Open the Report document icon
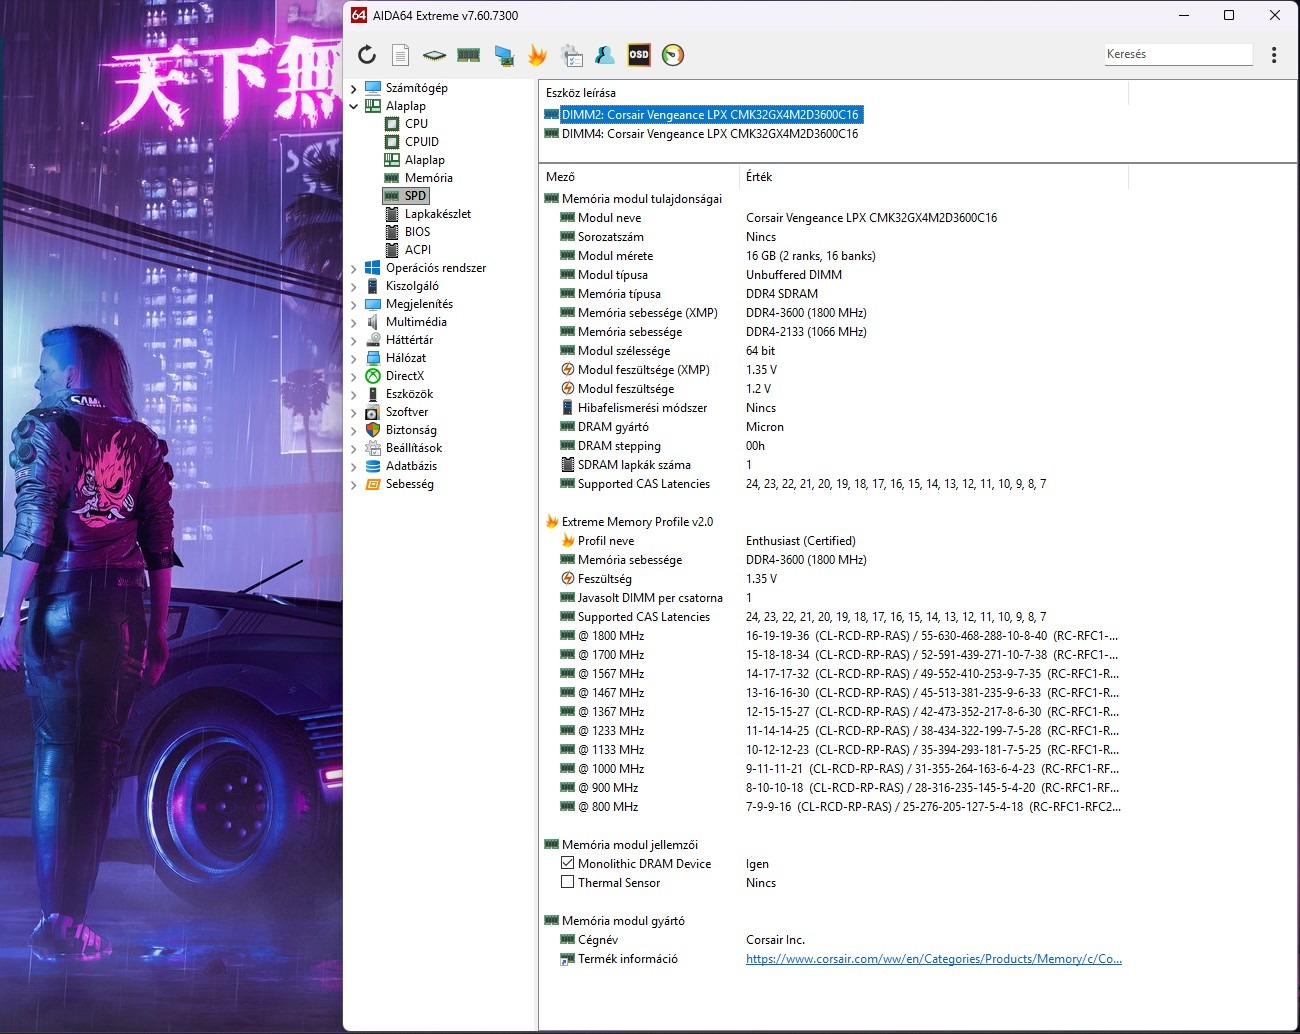Screen dimensions: 1300x1034 [400, 55]
